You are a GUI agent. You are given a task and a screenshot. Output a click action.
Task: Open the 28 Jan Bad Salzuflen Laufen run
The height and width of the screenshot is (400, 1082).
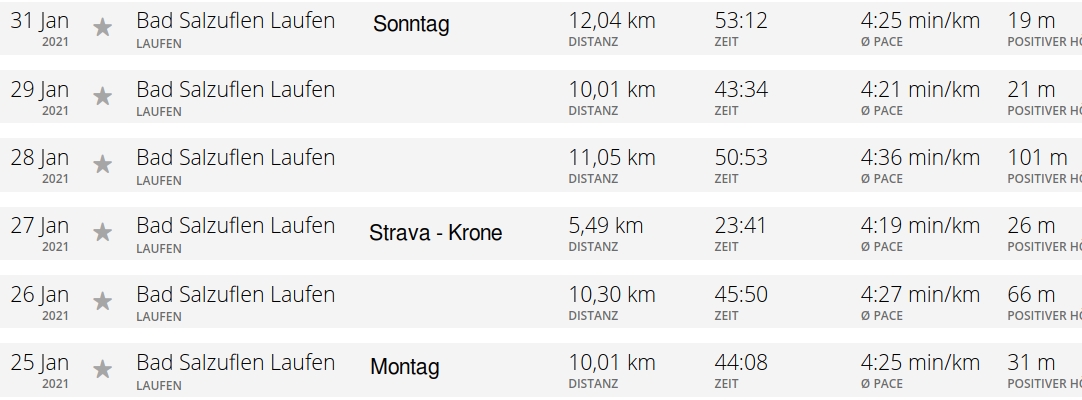[x=235, y=157]
